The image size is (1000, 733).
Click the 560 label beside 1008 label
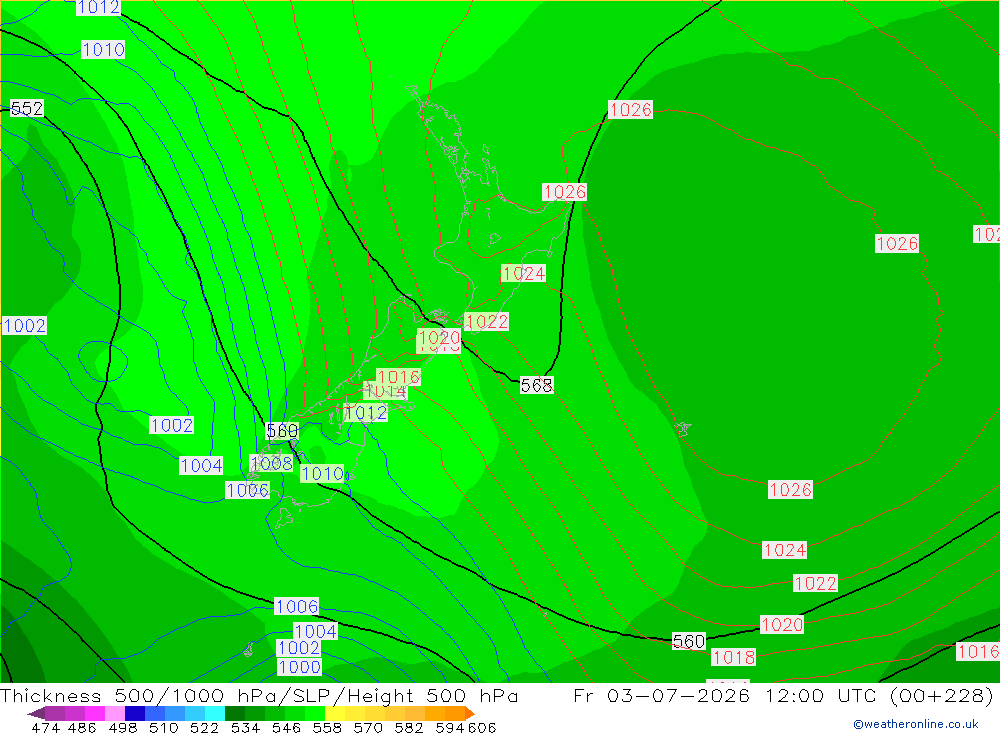pos(282,431)
